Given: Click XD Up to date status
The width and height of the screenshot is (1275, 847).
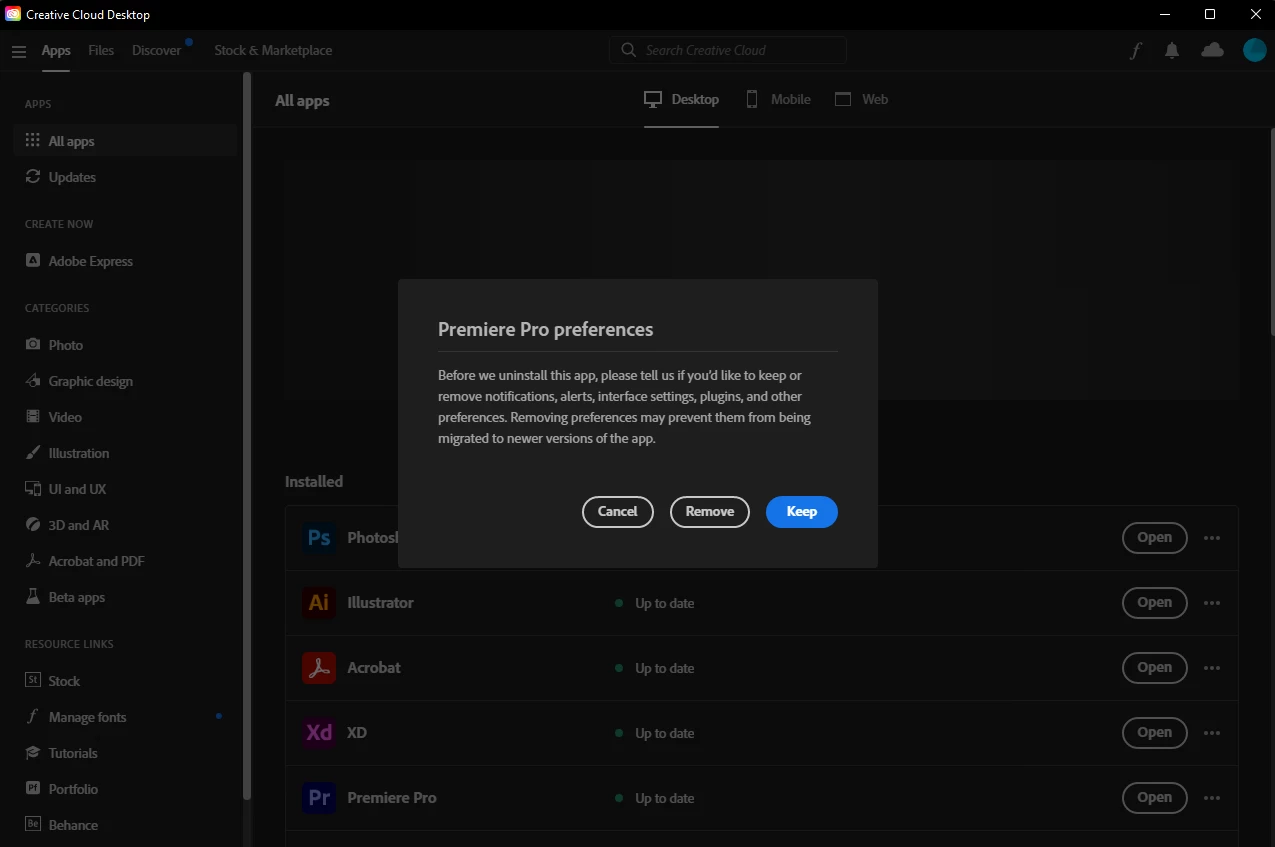Looking at the screenshot, I should click(654, 733).
